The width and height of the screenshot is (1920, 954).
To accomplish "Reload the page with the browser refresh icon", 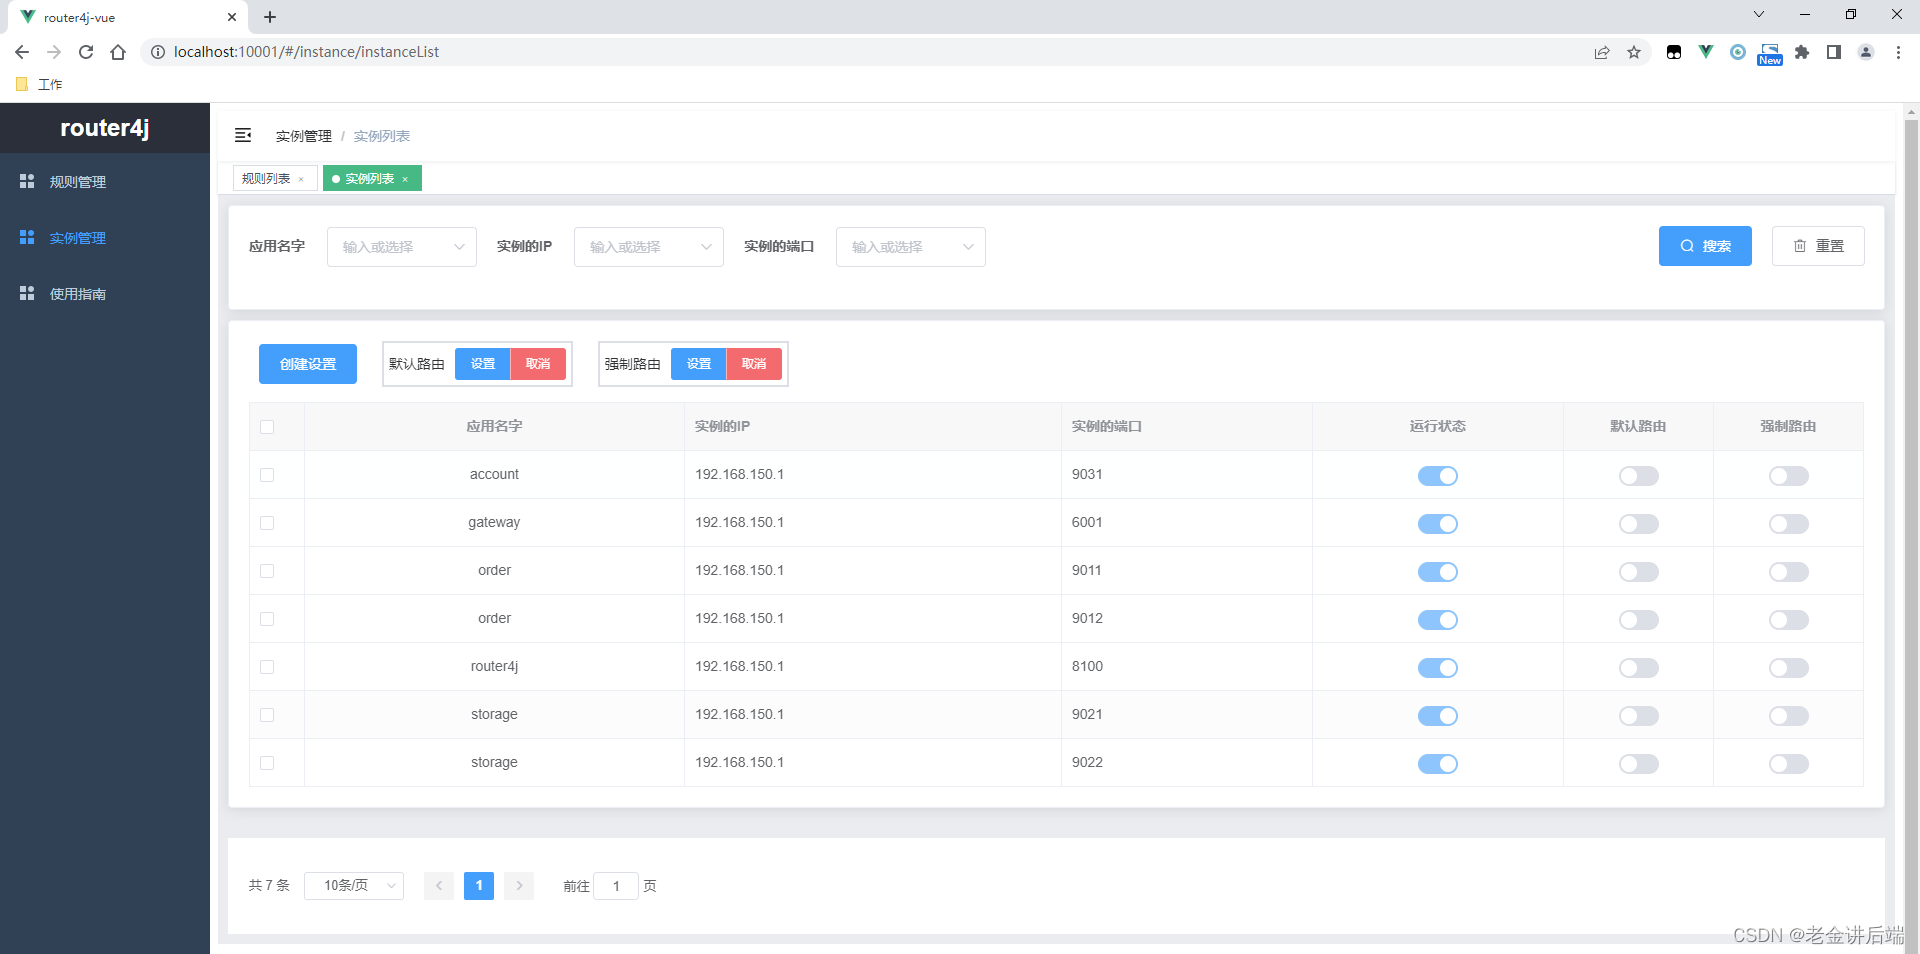I will (86, 52).
